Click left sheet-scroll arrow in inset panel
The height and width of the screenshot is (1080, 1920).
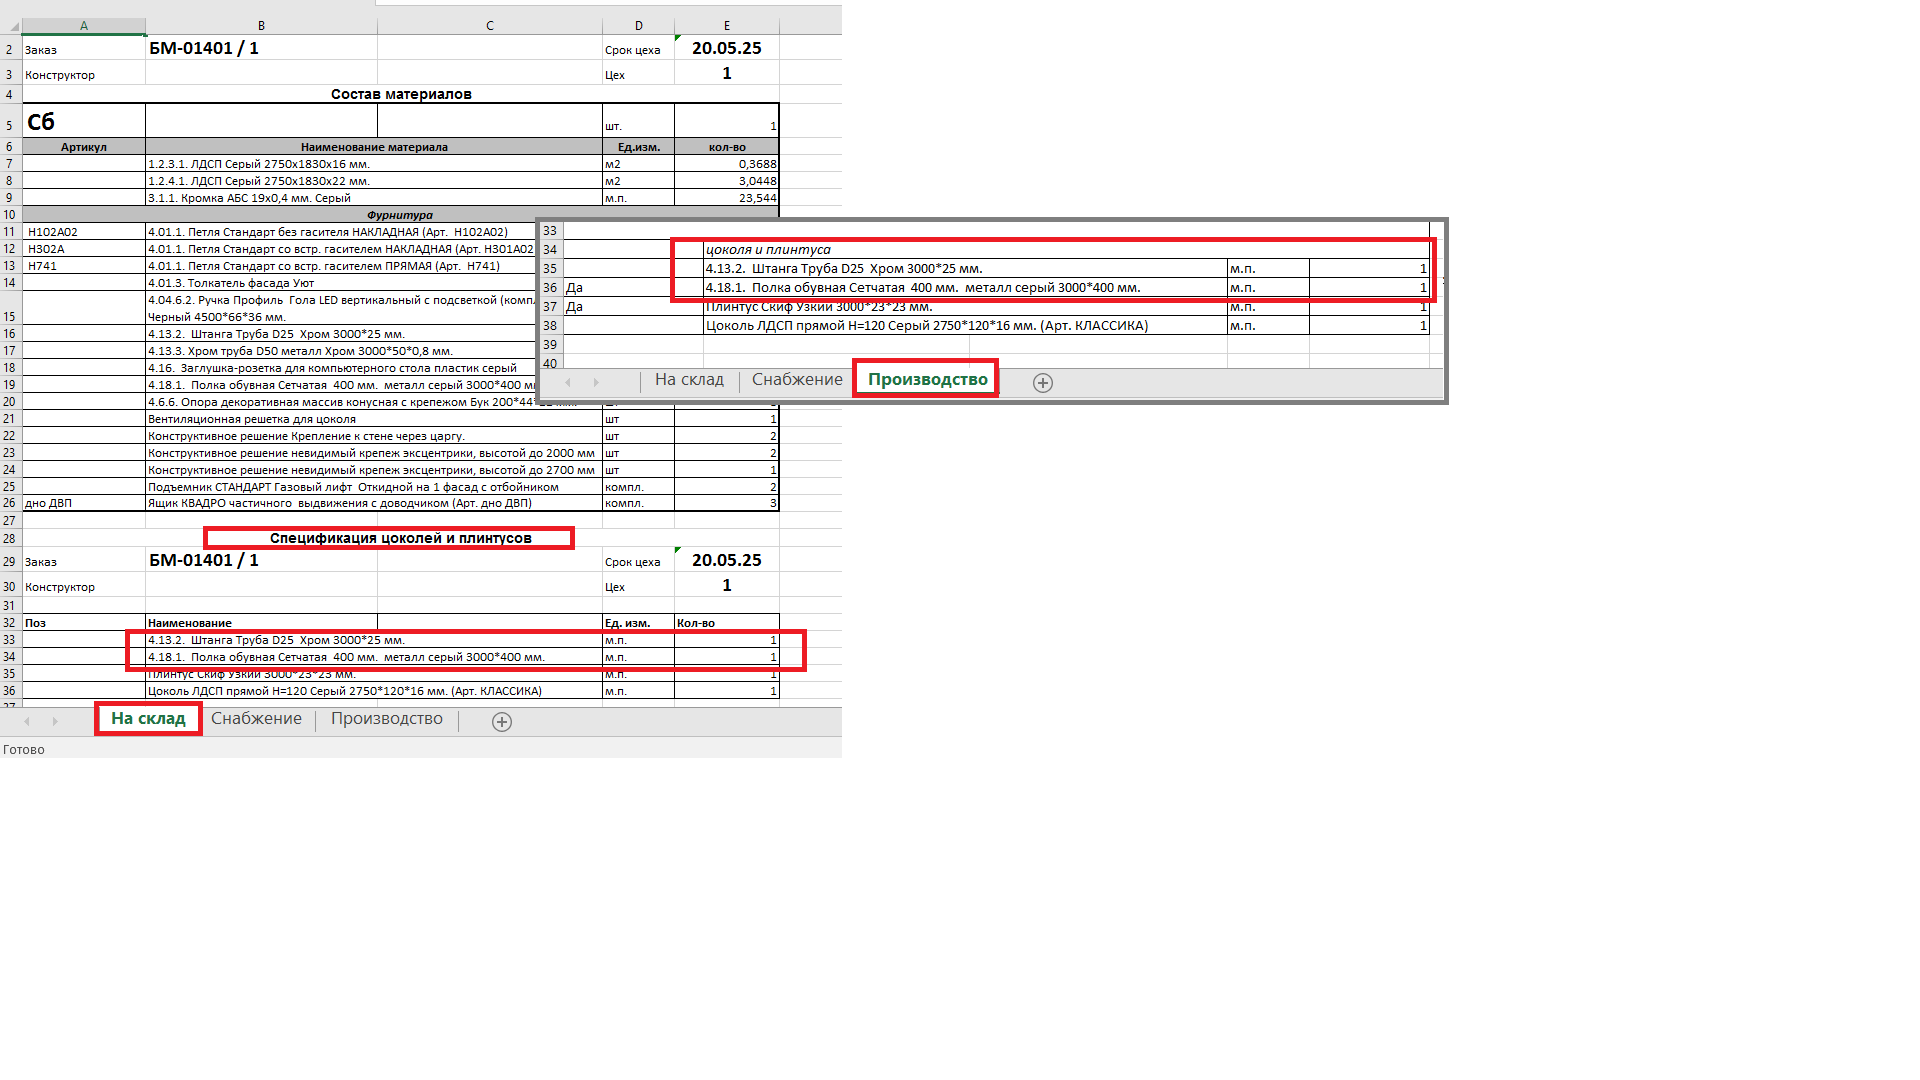(x=568, y=382)
